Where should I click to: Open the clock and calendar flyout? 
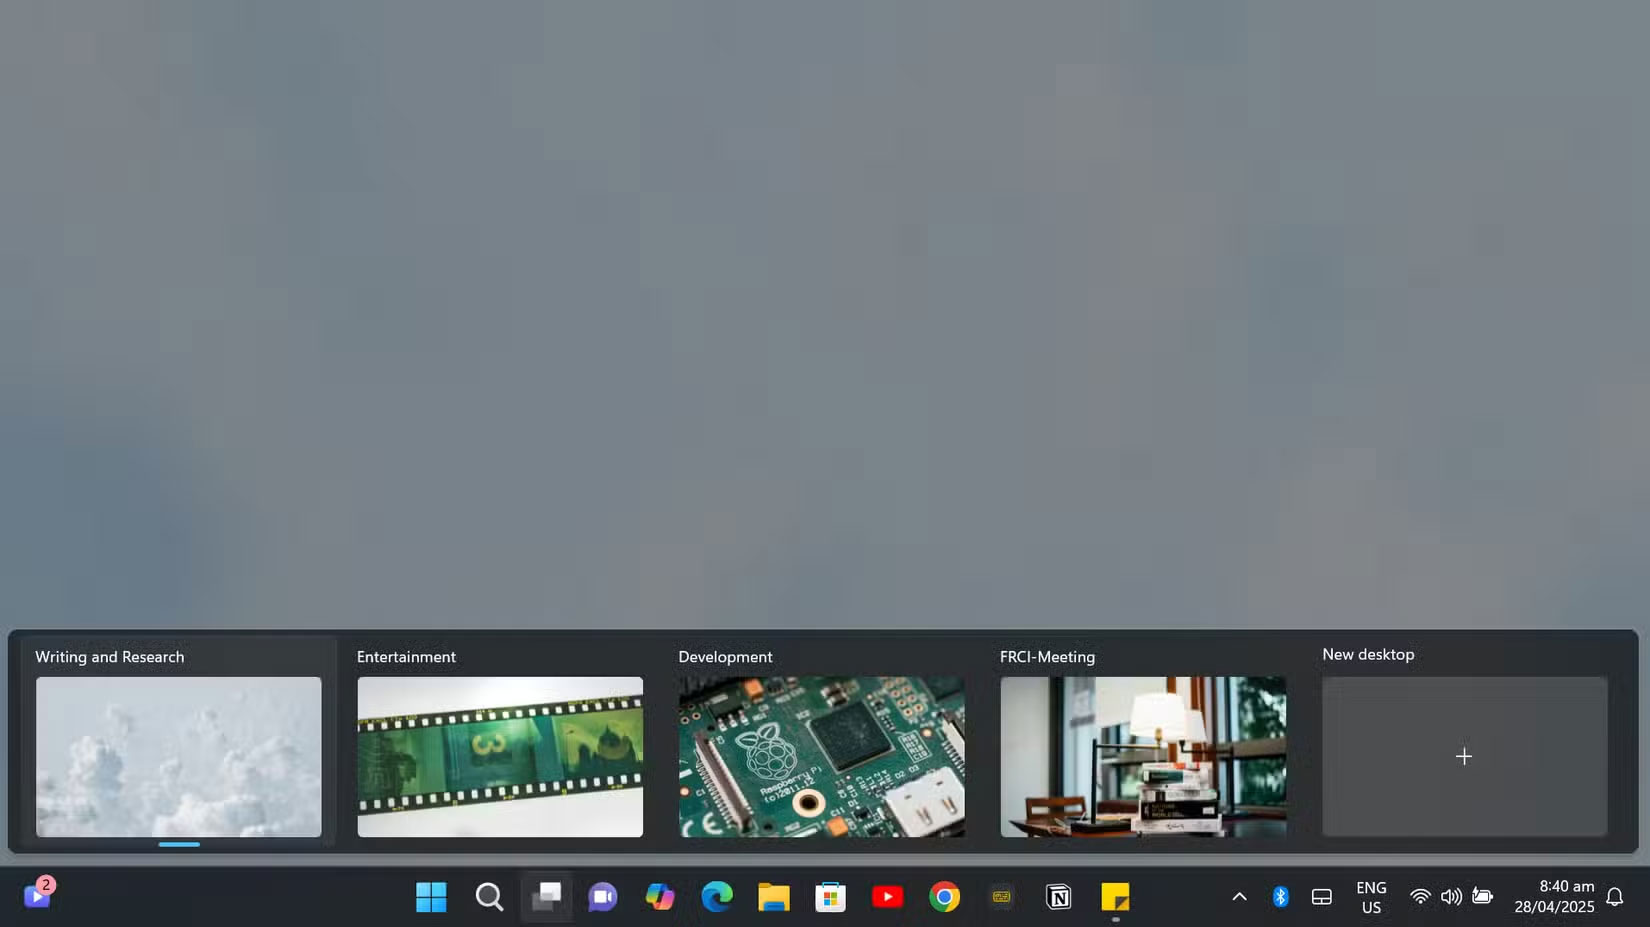click(1553, 897)
